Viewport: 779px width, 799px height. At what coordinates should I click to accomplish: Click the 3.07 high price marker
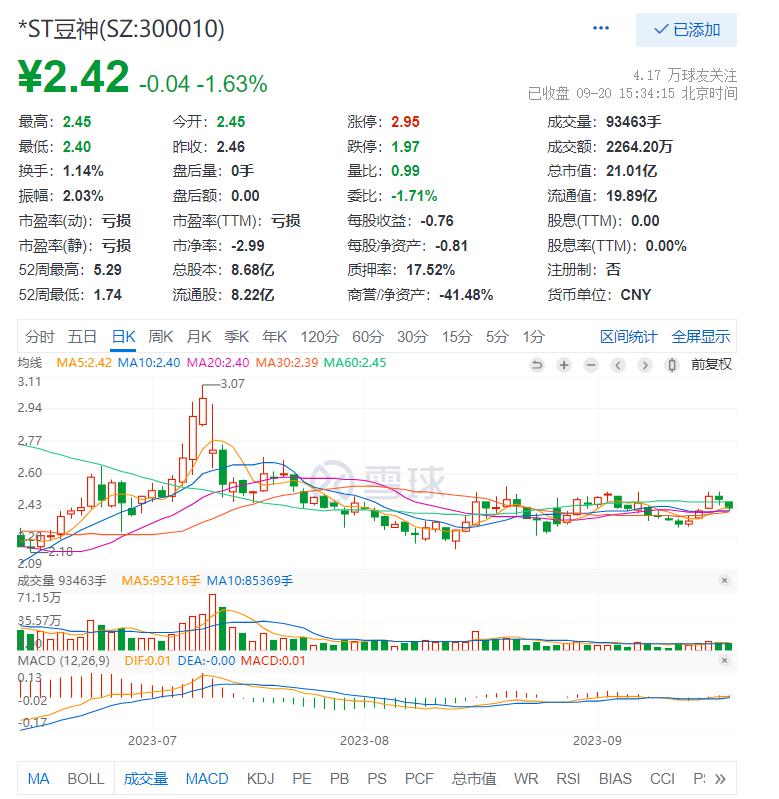[x=232, y=384]
